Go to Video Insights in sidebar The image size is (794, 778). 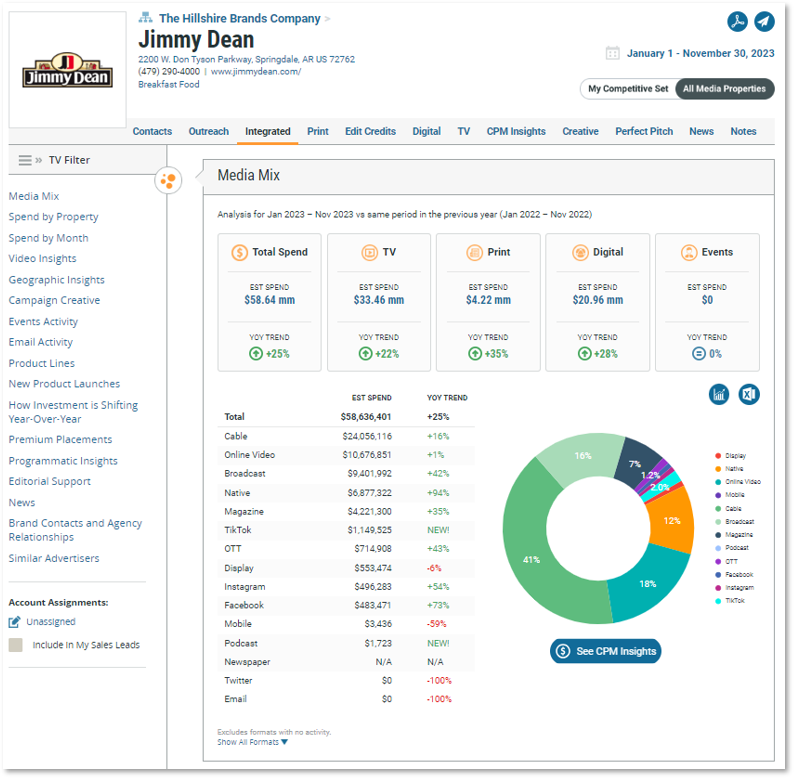[42, 258]
